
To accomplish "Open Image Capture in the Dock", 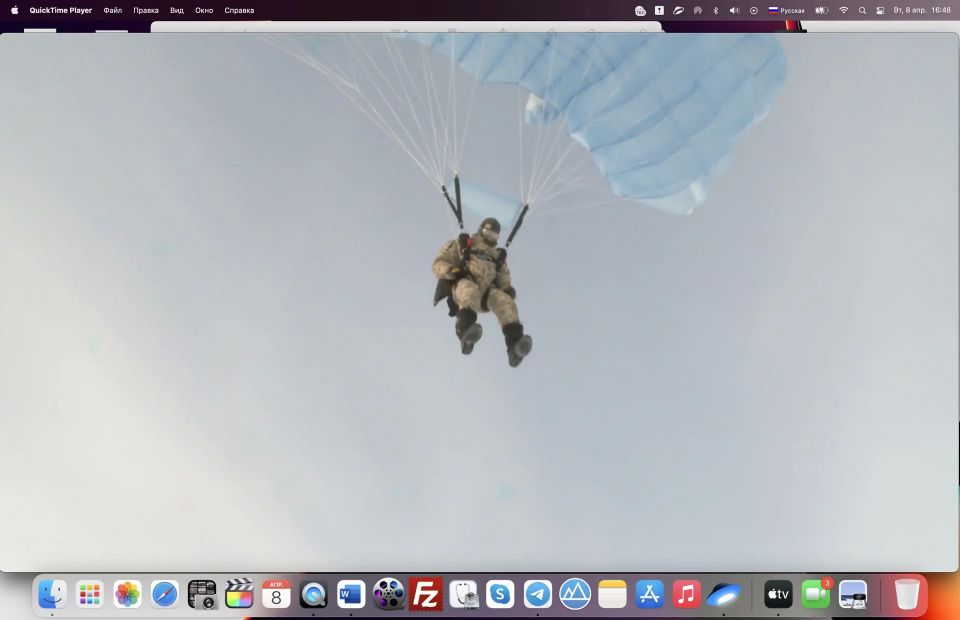I will [202, 594].
